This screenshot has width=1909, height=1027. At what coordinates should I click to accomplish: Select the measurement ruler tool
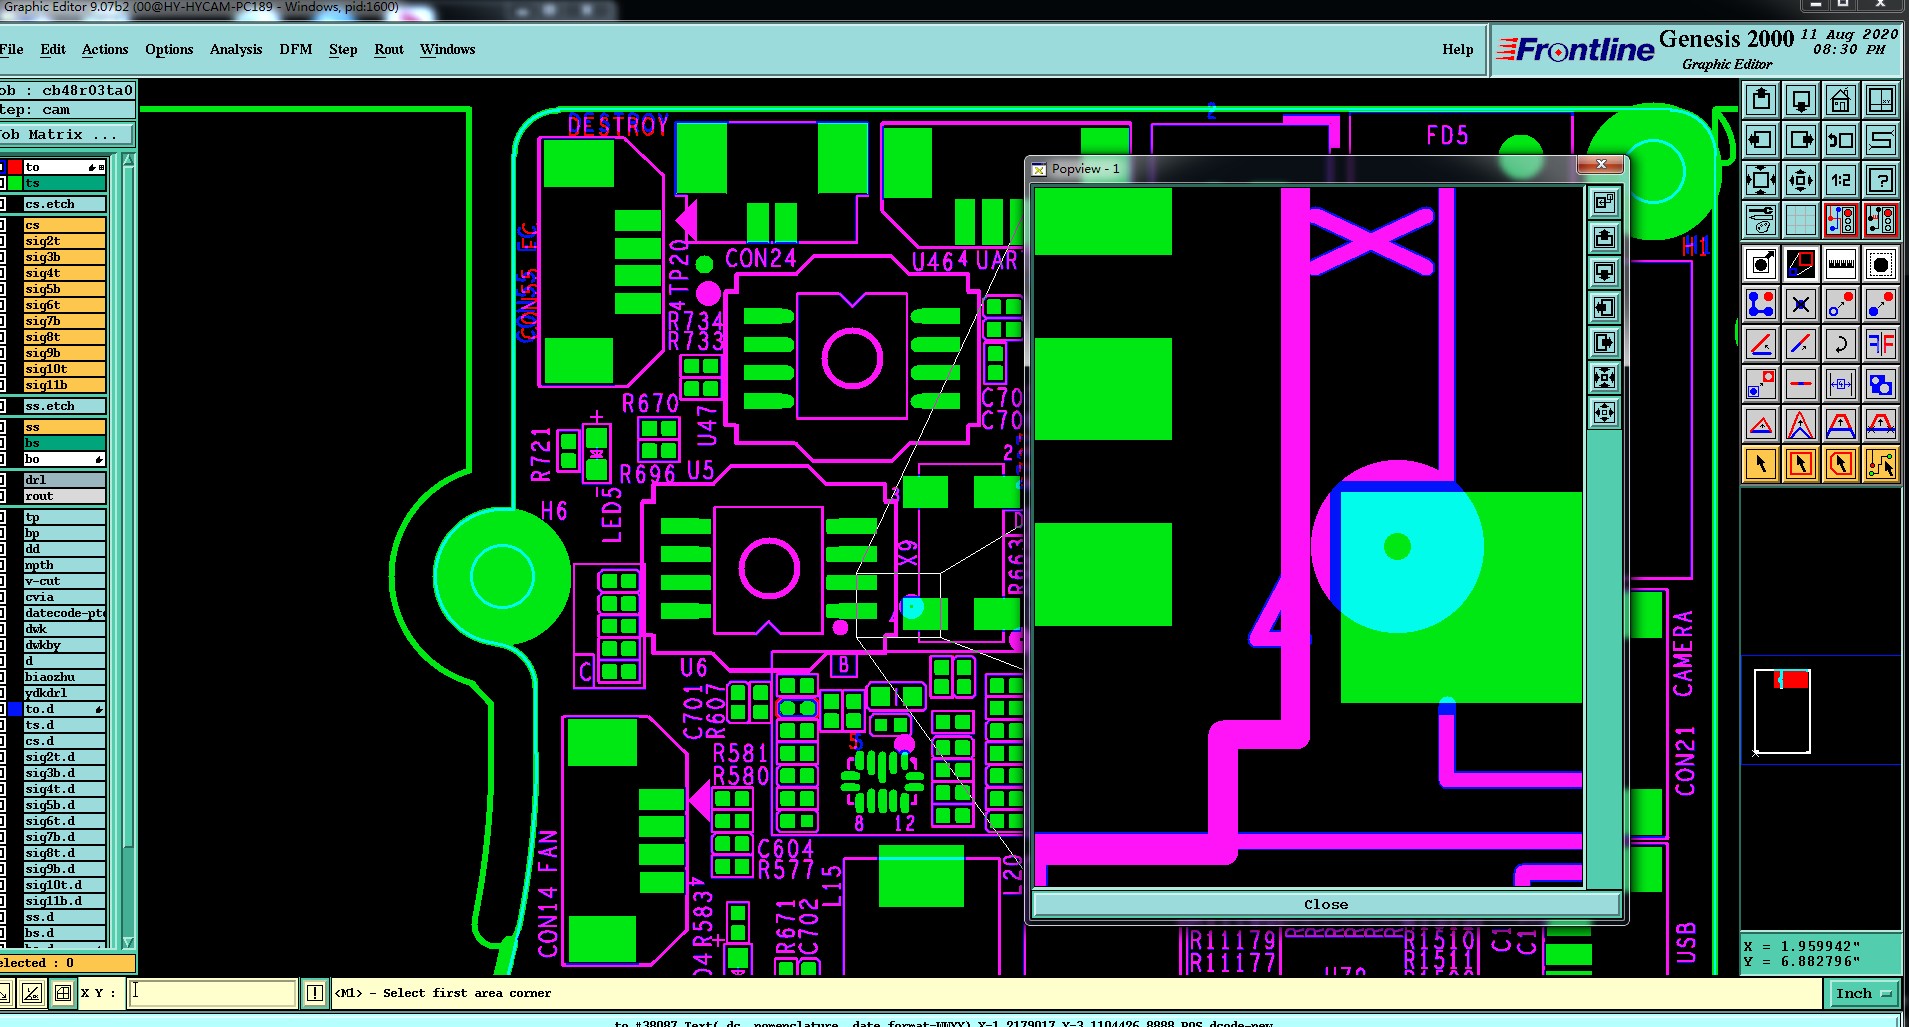click(x=1840, y=264)
